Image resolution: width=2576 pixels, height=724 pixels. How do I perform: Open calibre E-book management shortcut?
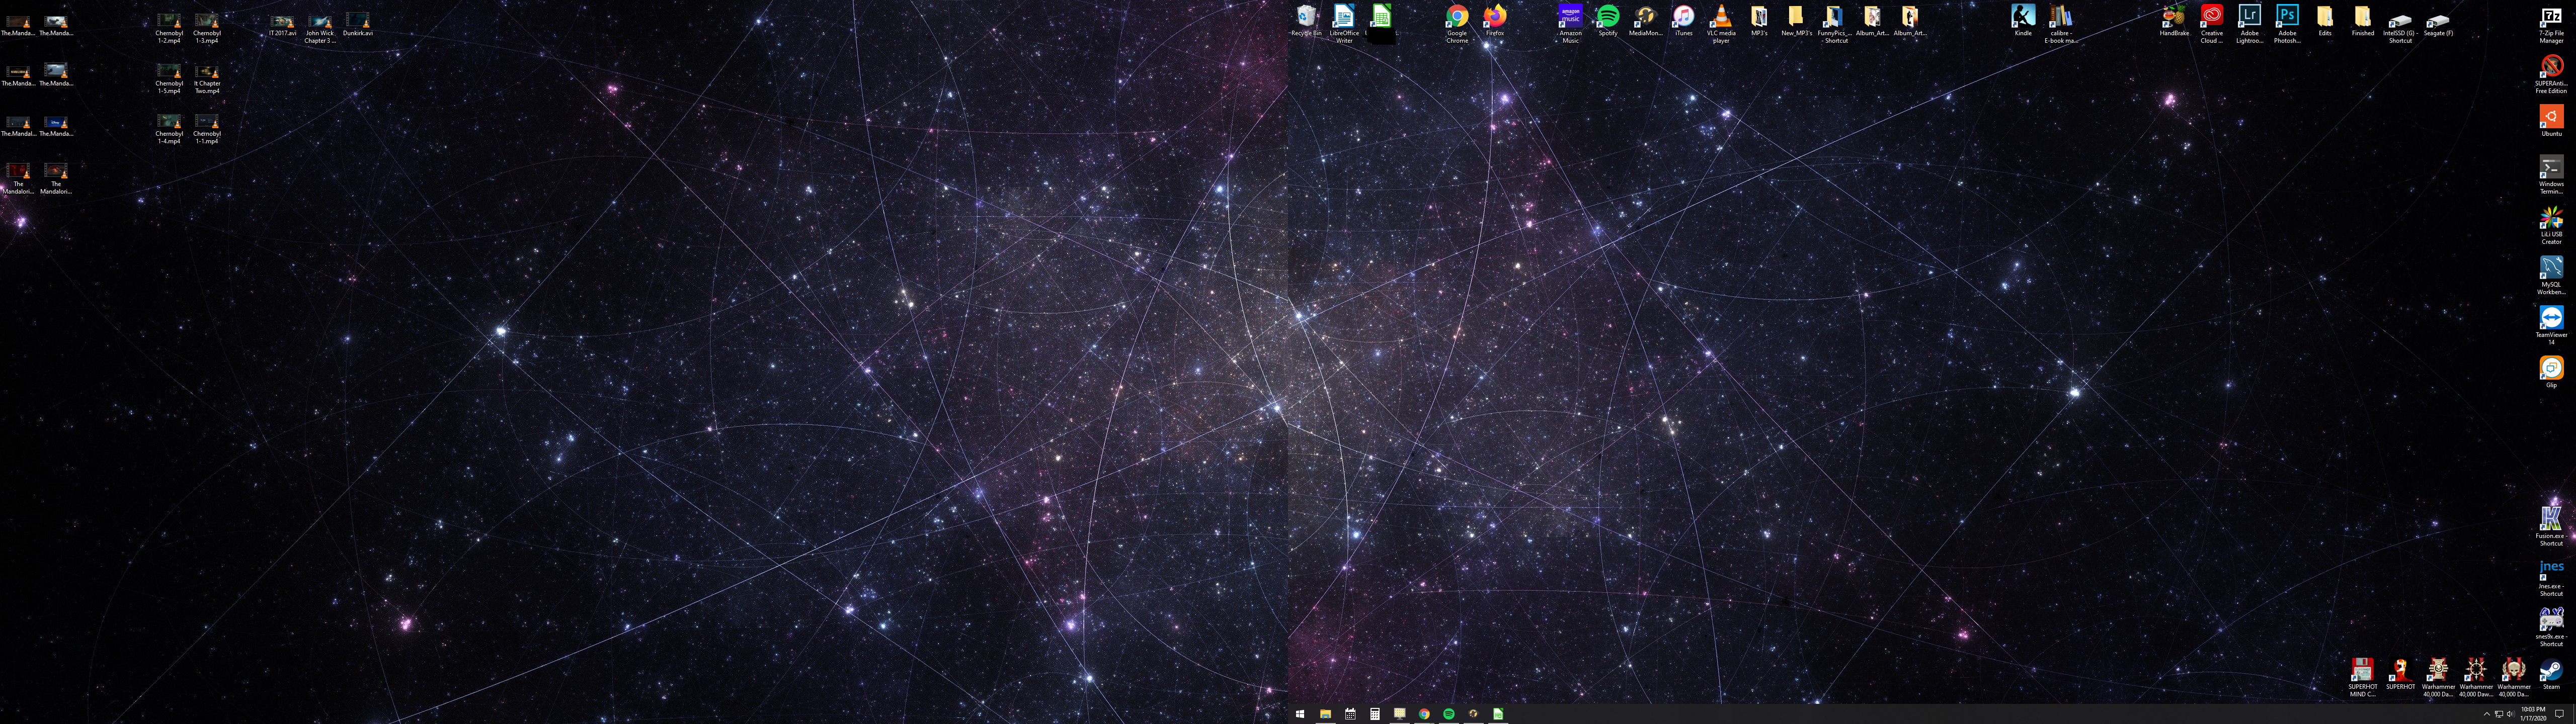coord(2060,24)
